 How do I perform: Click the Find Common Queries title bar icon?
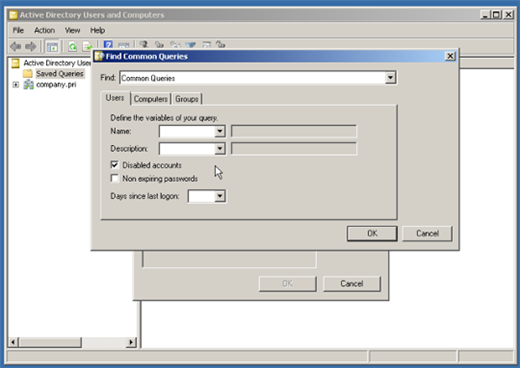99,56
